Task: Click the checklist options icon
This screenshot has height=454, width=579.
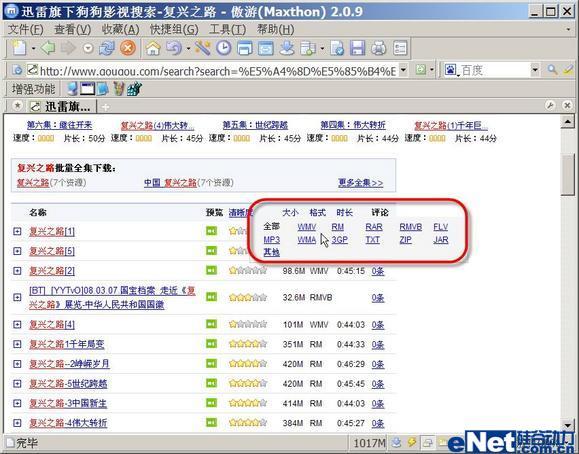Action: click(400, 48)
